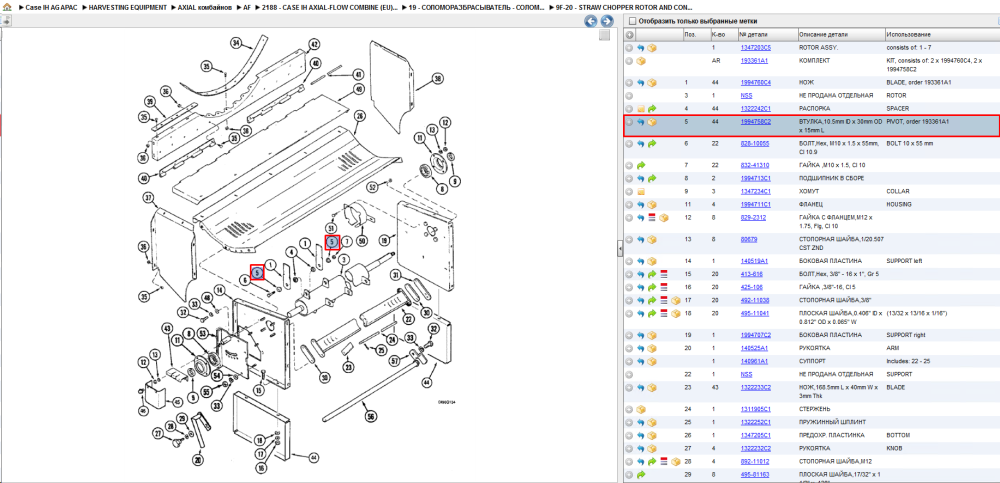Screen dimensions: 1000x483
Task: Click the package icon in 80679 row
Action: (x=652, y=240)
